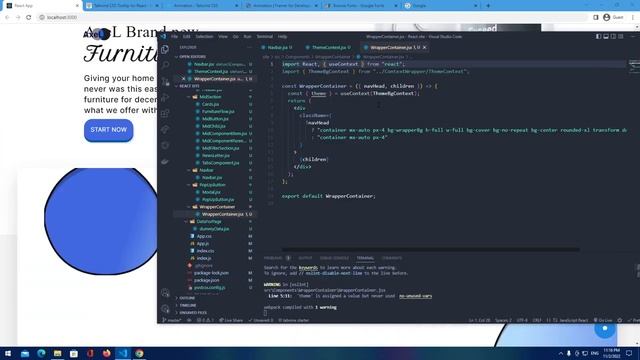Viewport: 640px width, 360px height.
Task: Open the Help menu in VS Code
Action: click(282, 36)
